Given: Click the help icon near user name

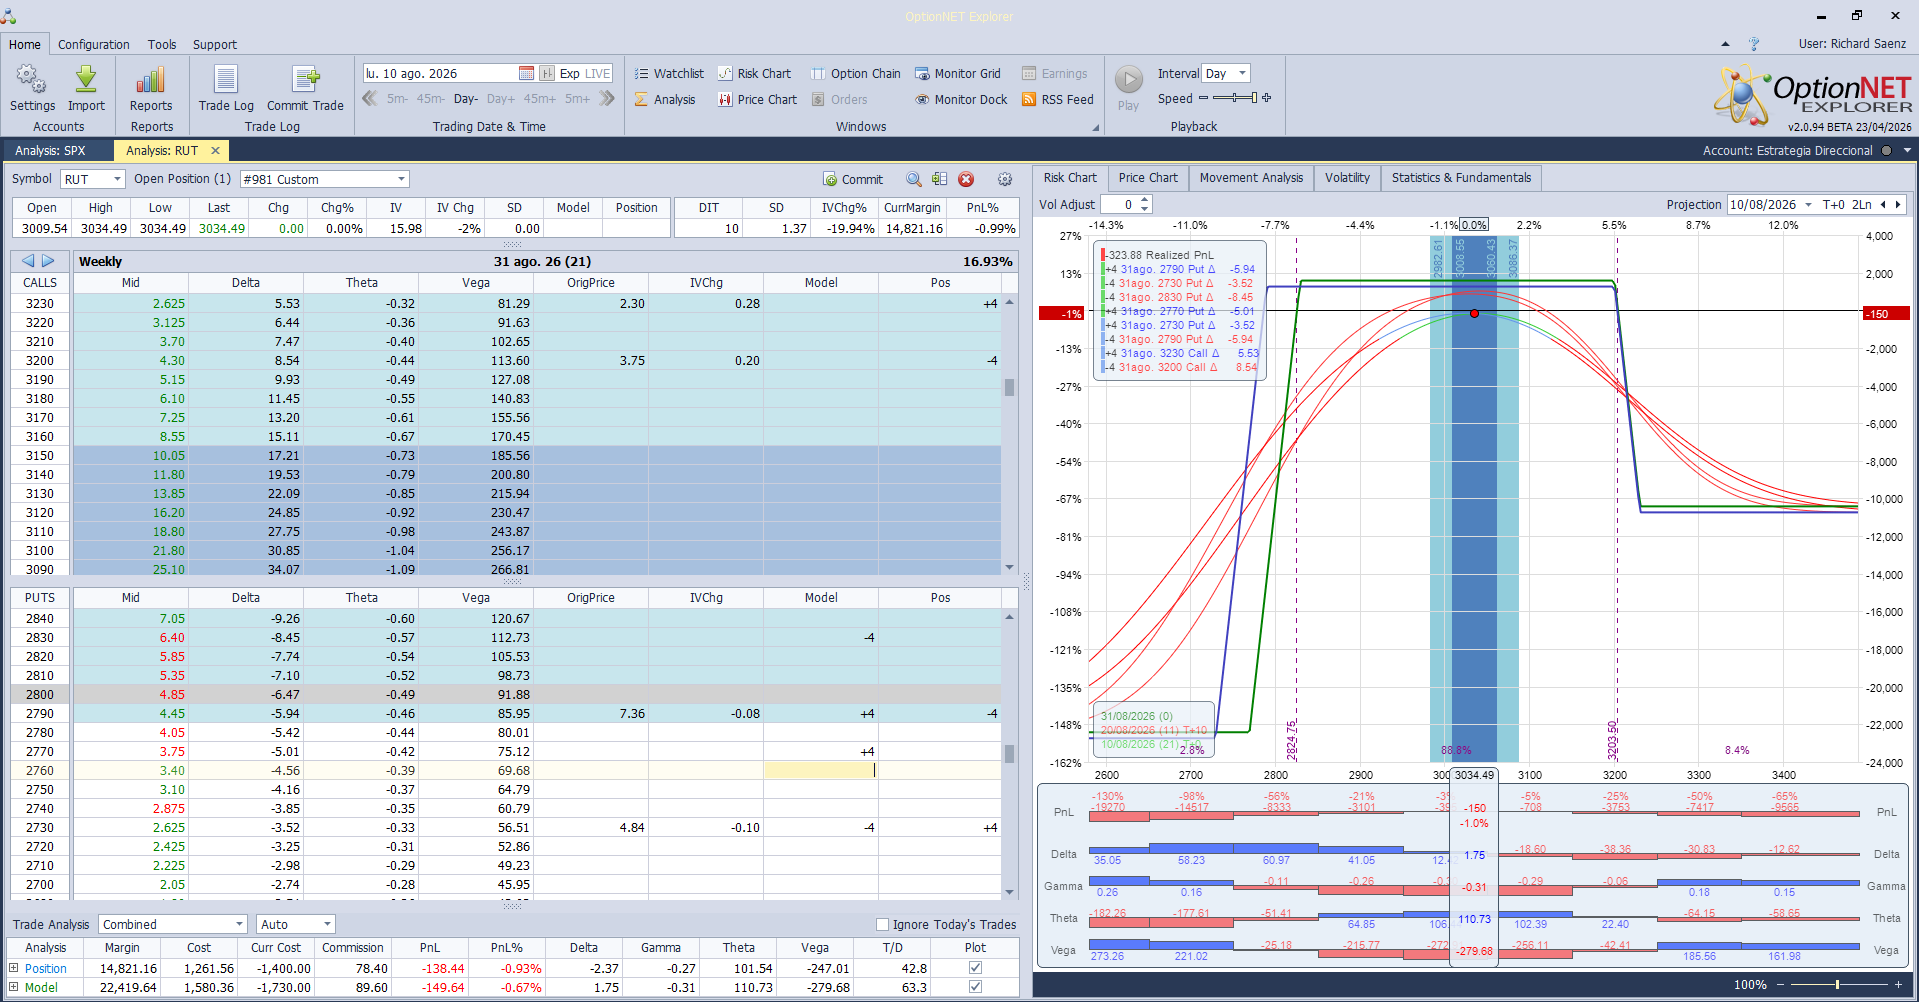Looking at the screenshot, I should pos(1754,44).
